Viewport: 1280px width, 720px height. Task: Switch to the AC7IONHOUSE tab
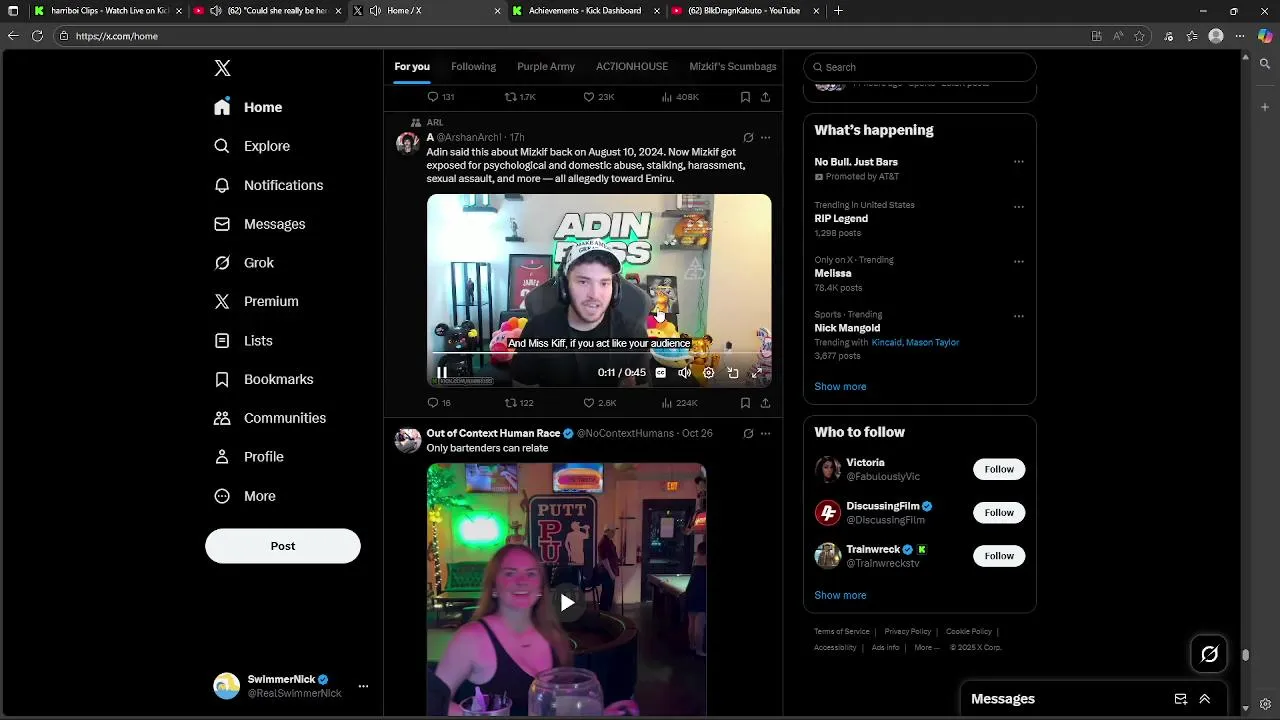(x=632, y=67)
